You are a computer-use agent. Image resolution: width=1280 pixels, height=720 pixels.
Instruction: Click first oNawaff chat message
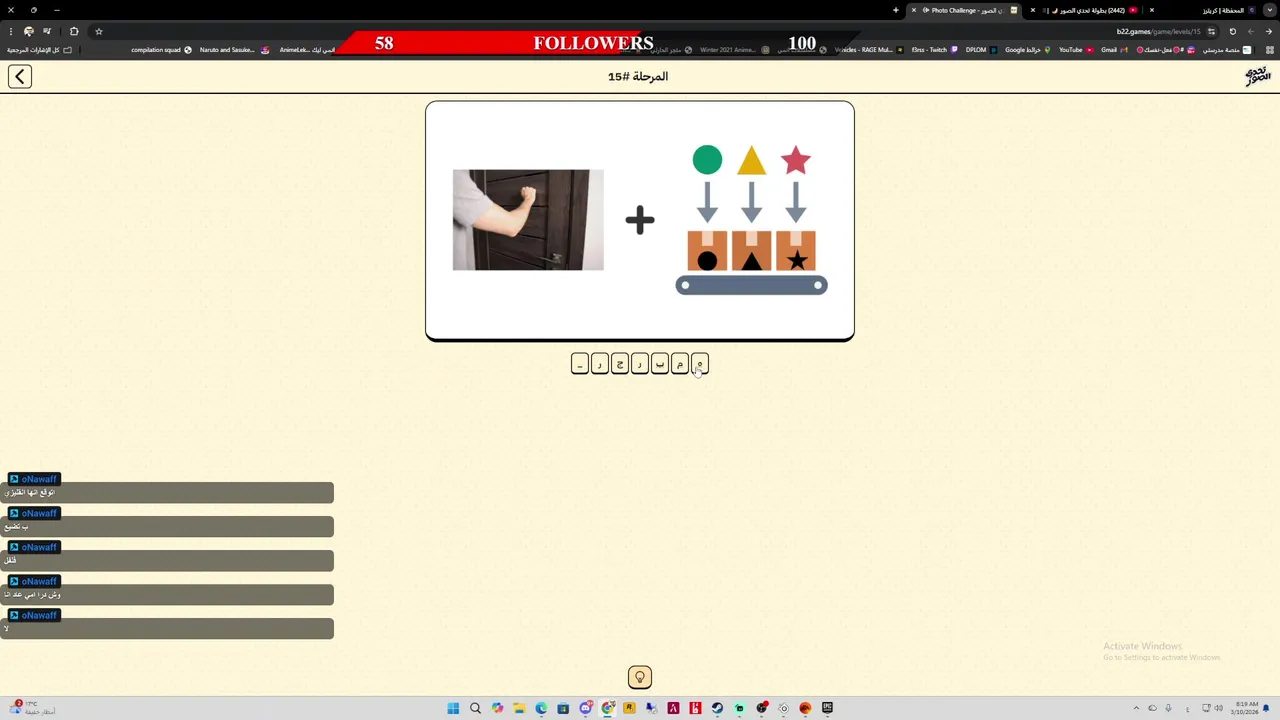[167, 492]
